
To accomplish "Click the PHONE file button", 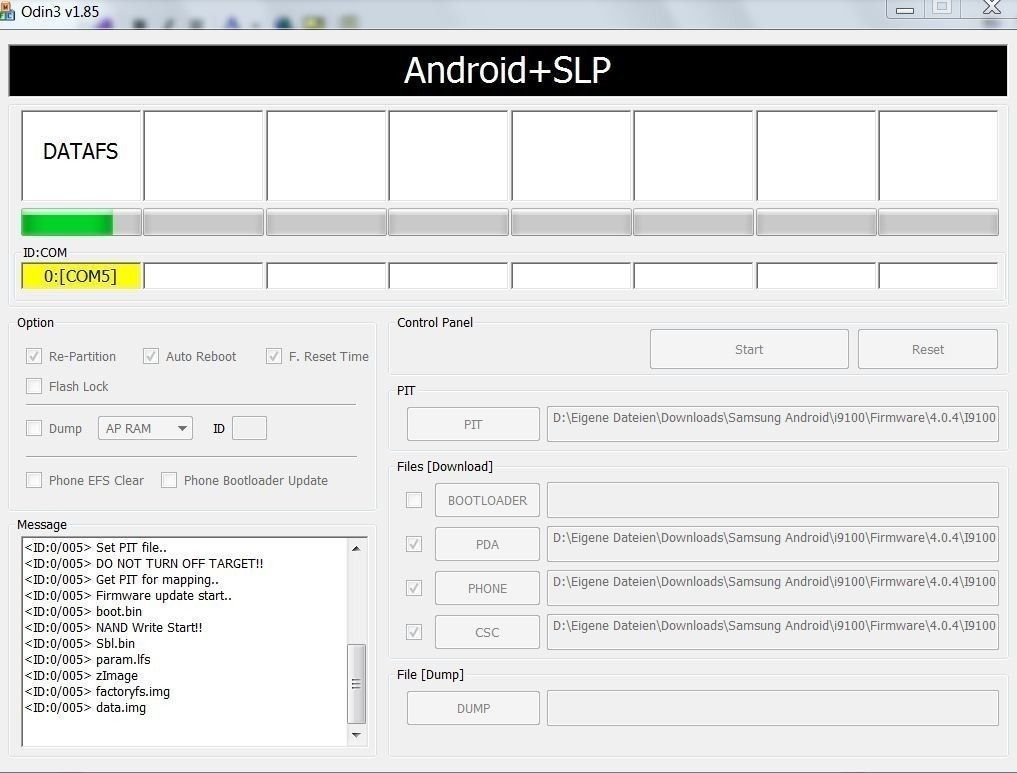I will point(487,588).
